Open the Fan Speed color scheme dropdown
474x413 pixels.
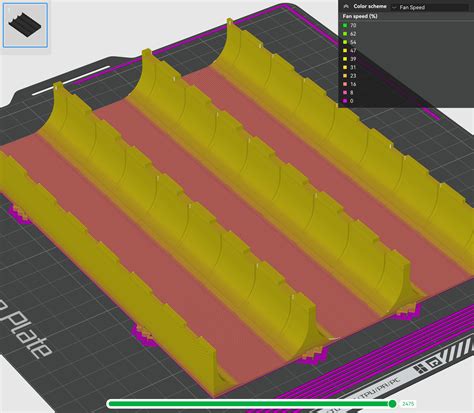[x=430, y=7]
